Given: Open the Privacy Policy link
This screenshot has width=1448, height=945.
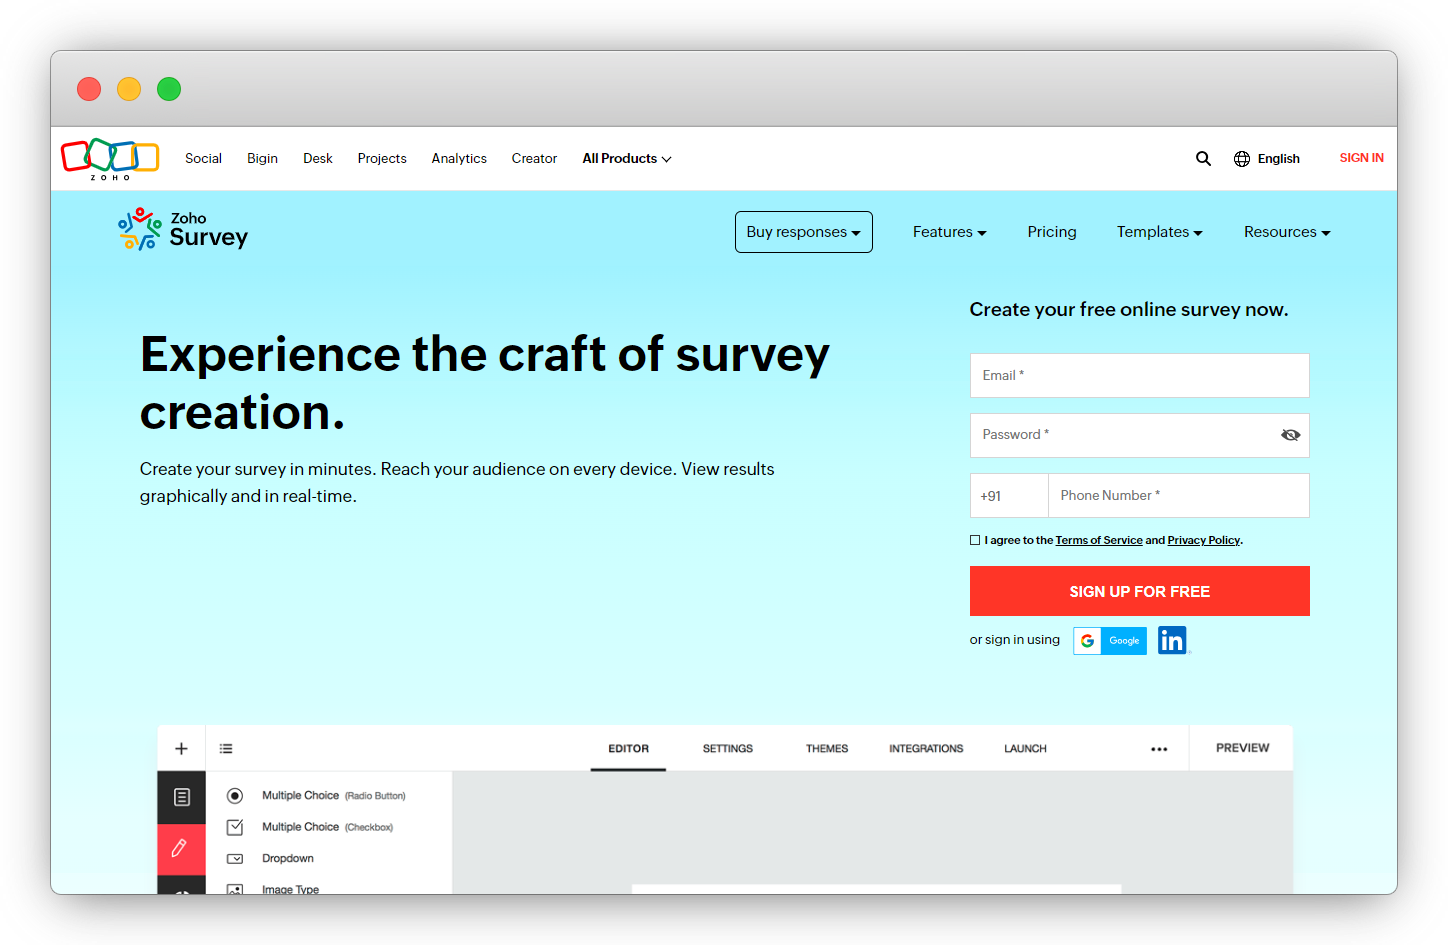Looking at the screenshot, I should click(1204, 540).
